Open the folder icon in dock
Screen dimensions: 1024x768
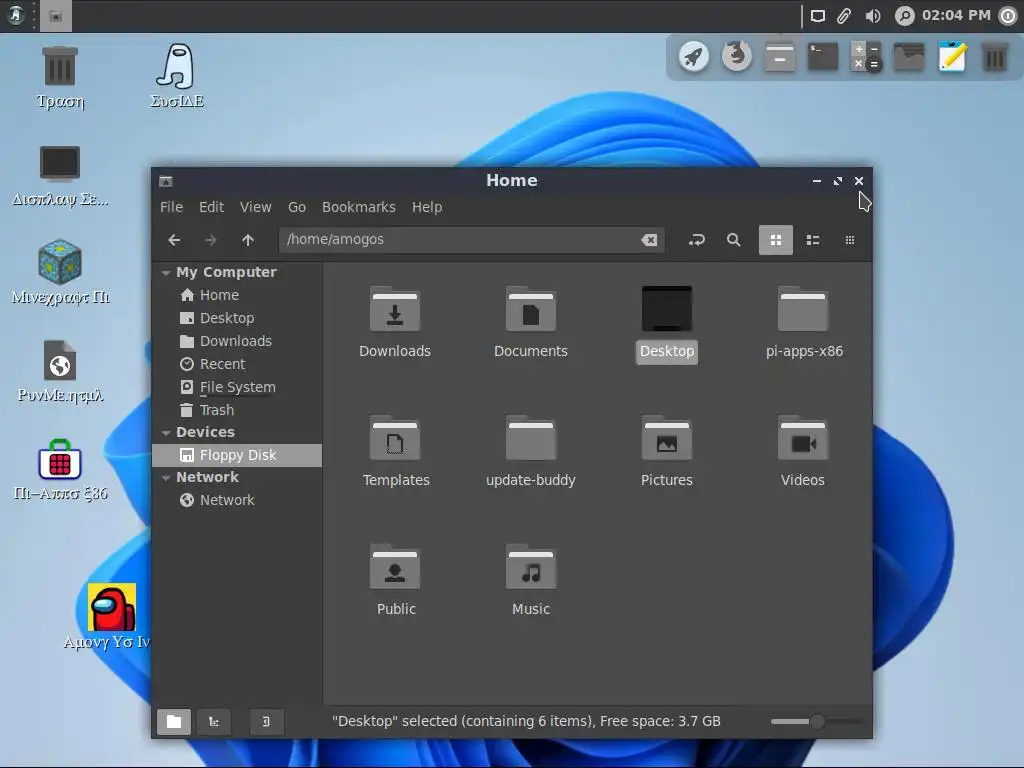click(x=909, y=57)
